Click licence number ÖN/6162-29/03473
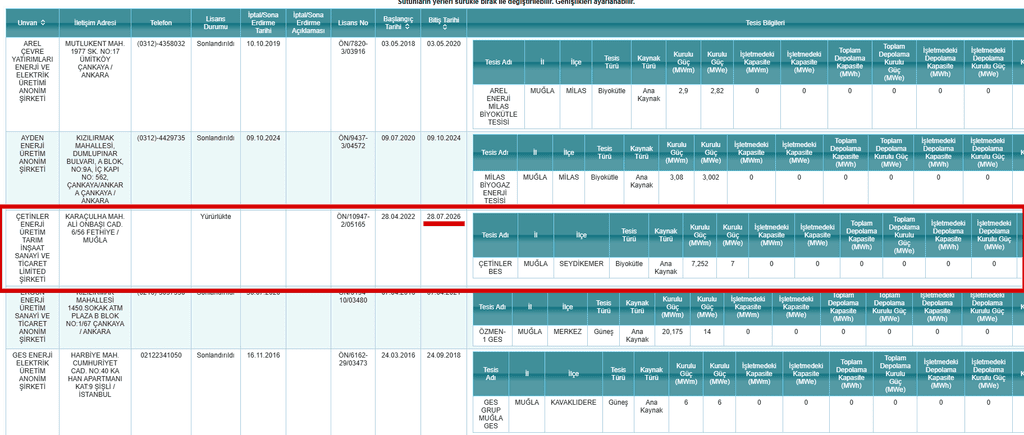Image resolution: width=1024 pixels, height=435 pixels. [353, 359]
